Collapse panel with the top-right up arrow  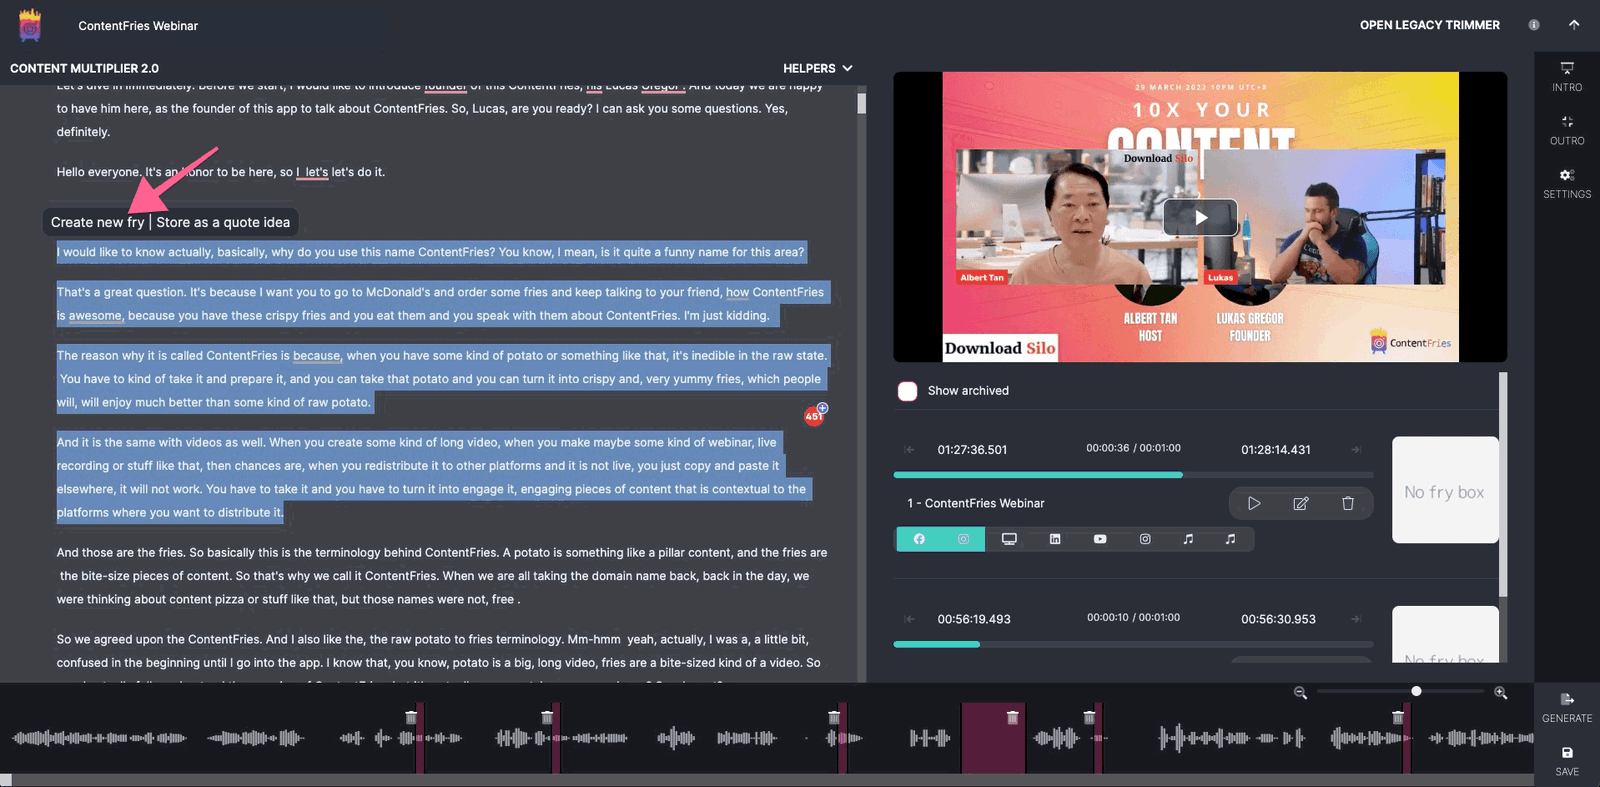1574,25
